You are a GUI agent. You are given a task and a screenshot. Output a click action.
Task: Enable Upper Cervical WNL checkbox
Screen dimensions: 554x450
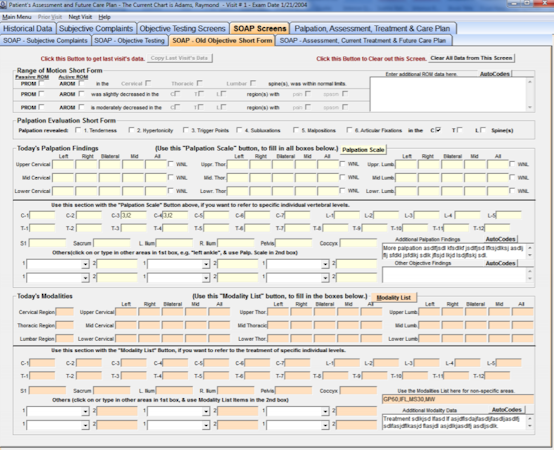(171, 164)
